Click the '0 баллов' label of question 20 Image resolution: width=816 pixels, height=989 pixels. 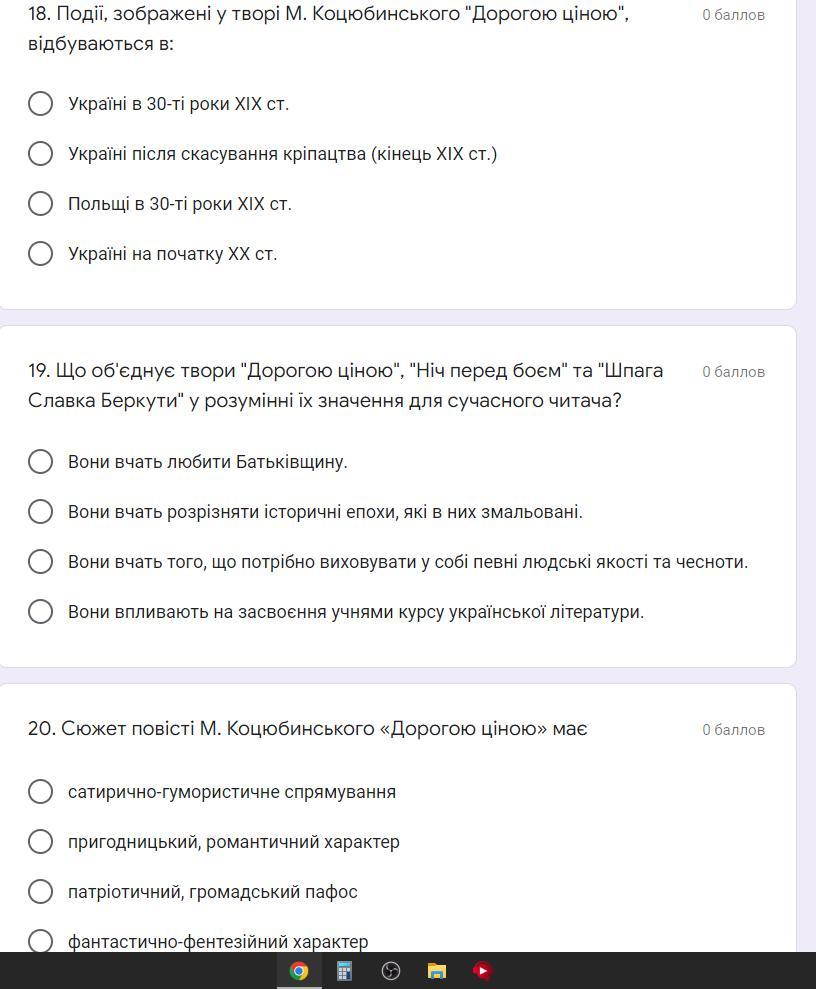click(733, 730)
